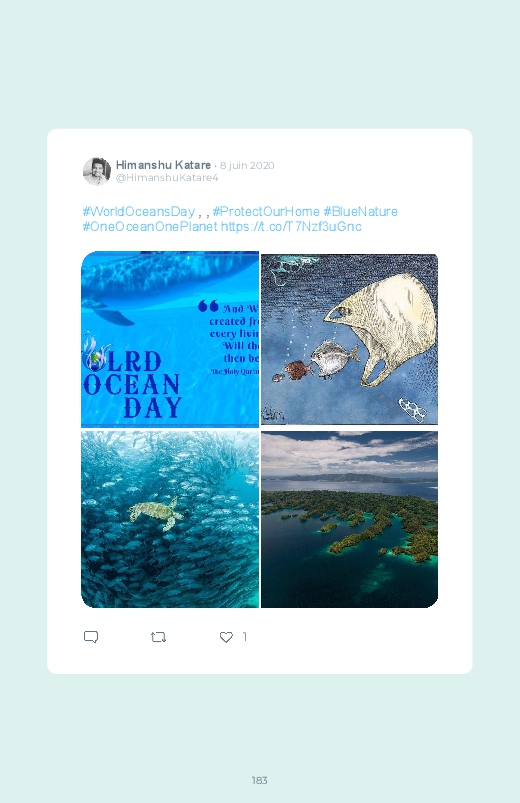Click the retweet arrows icon
Screen dimensions: 520x803
click(158, 637)
